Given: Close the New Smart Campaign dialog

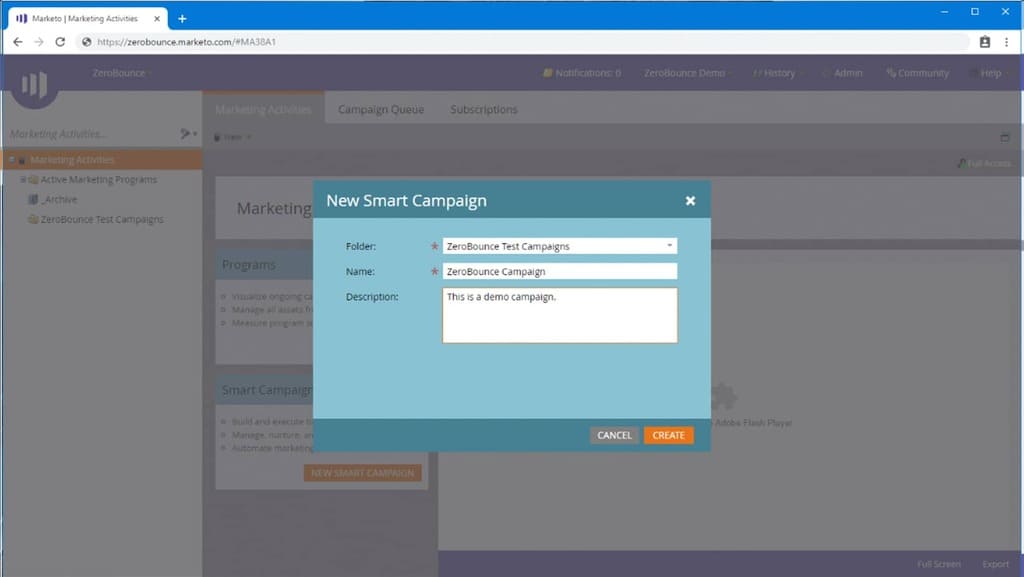Looking at the screenshot, I should pyautogui.click(x=690, y=201).
